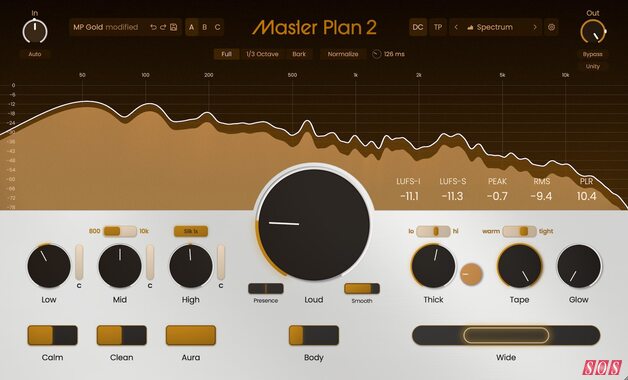
Task: Adjust the lo/hi Thick slider
Action: tap(433, 231)
